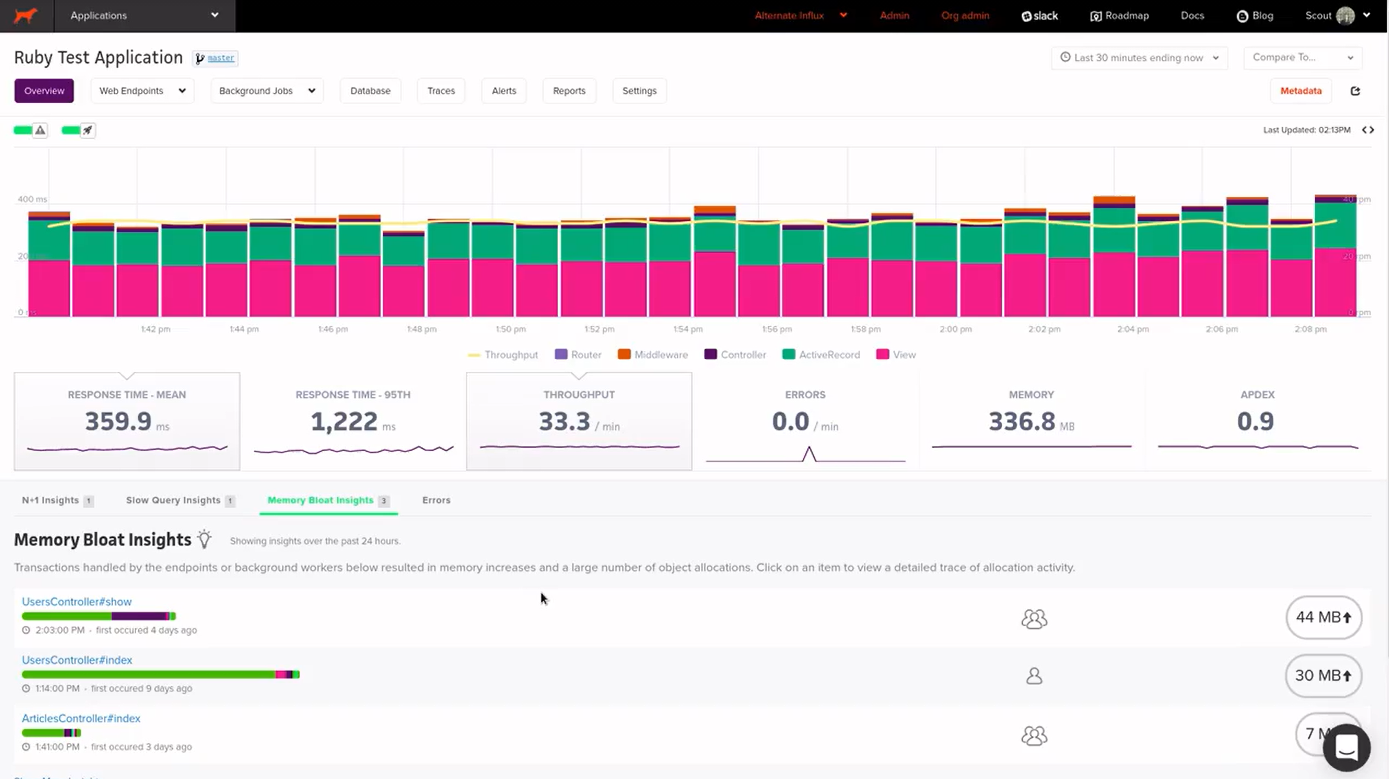1389x779 pixels.
Task: Switch to Slow Query Insights tab
Action: [181, 500]
